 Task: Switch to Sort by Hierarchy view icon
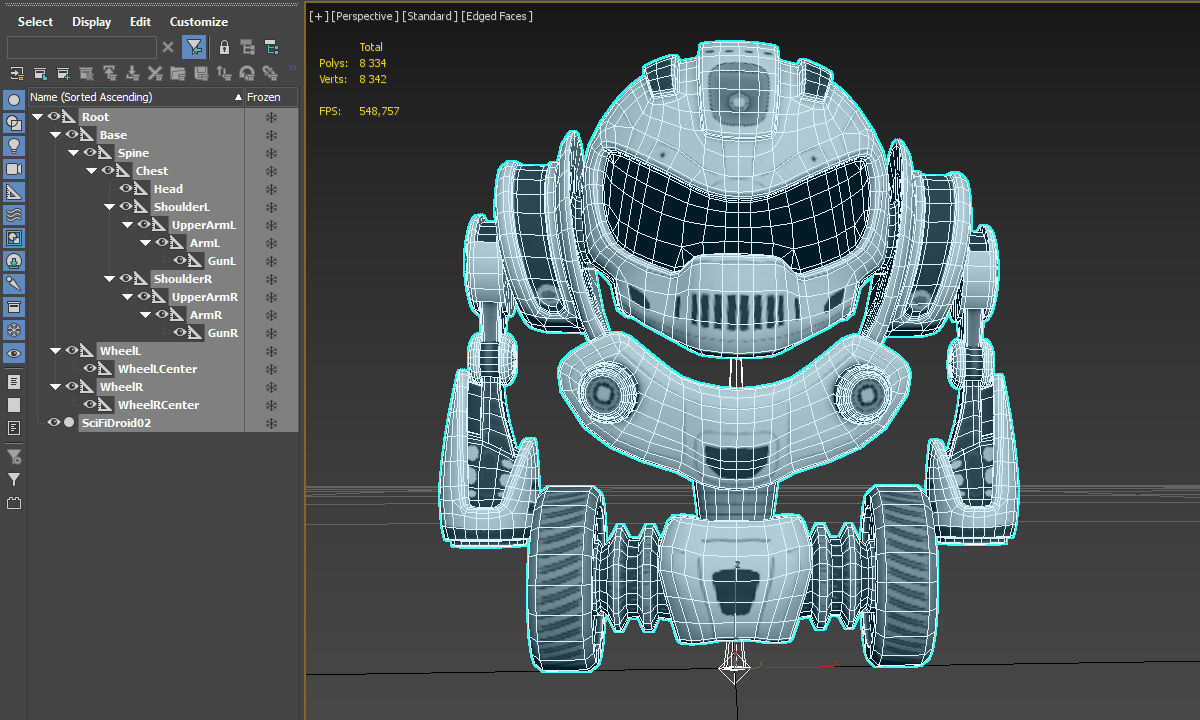(271, 47)
